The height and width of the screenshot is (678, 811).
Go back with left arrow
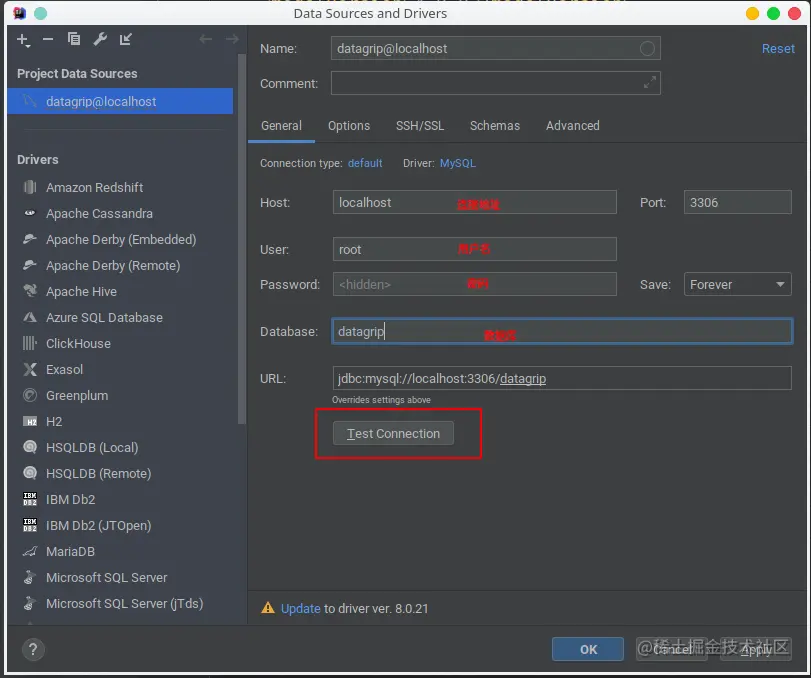coord(205,39)
